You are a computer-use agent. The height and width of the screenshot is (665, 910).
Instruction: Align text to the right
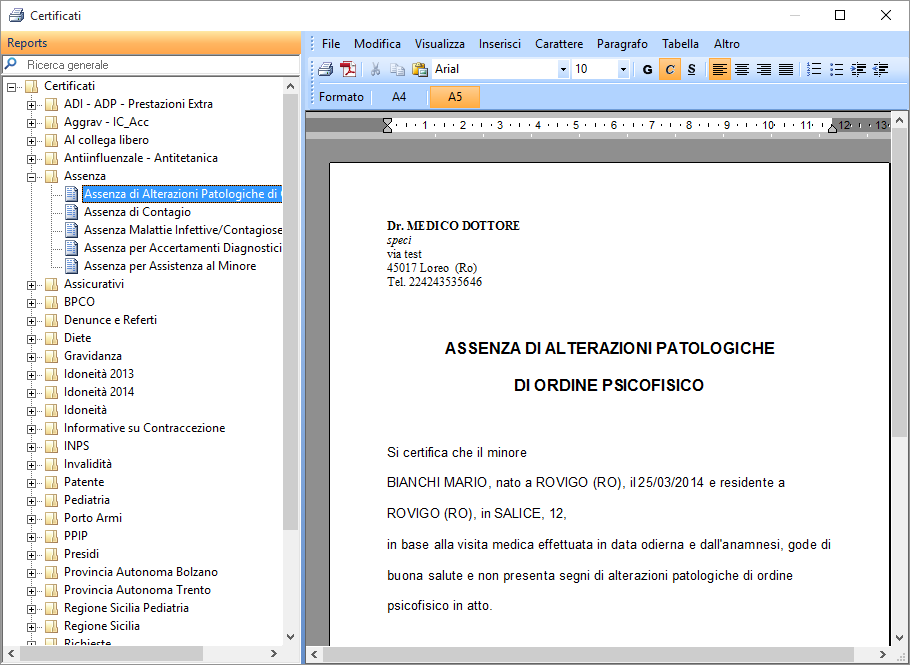pos(764,70)
